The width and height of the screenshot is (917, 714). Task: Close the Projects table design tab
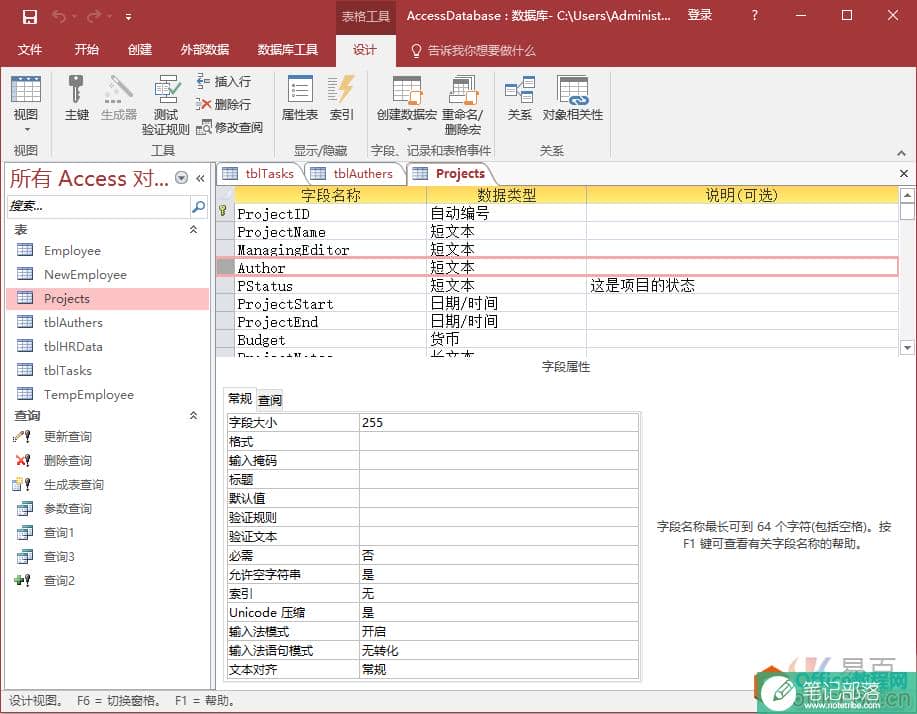pyautogui.click(x=904, y=174)
